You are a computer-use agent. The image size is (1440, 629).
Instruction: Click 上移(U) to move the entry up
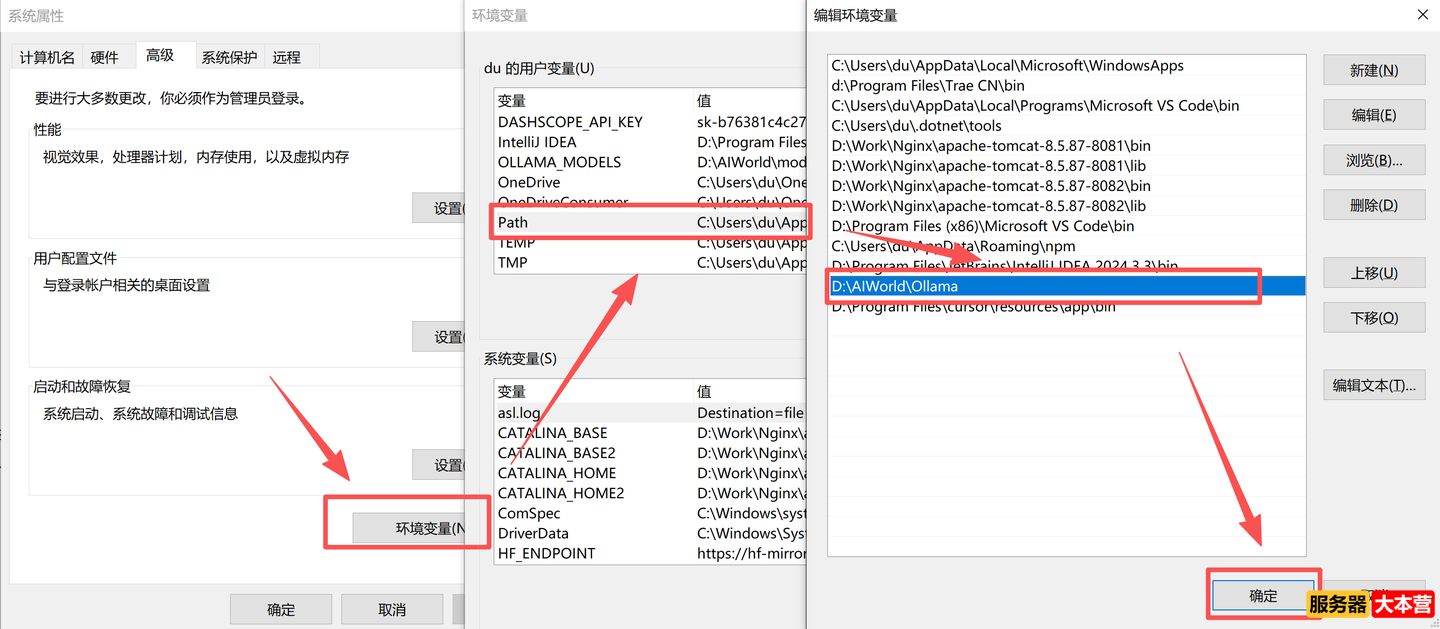click(1374, 272)
